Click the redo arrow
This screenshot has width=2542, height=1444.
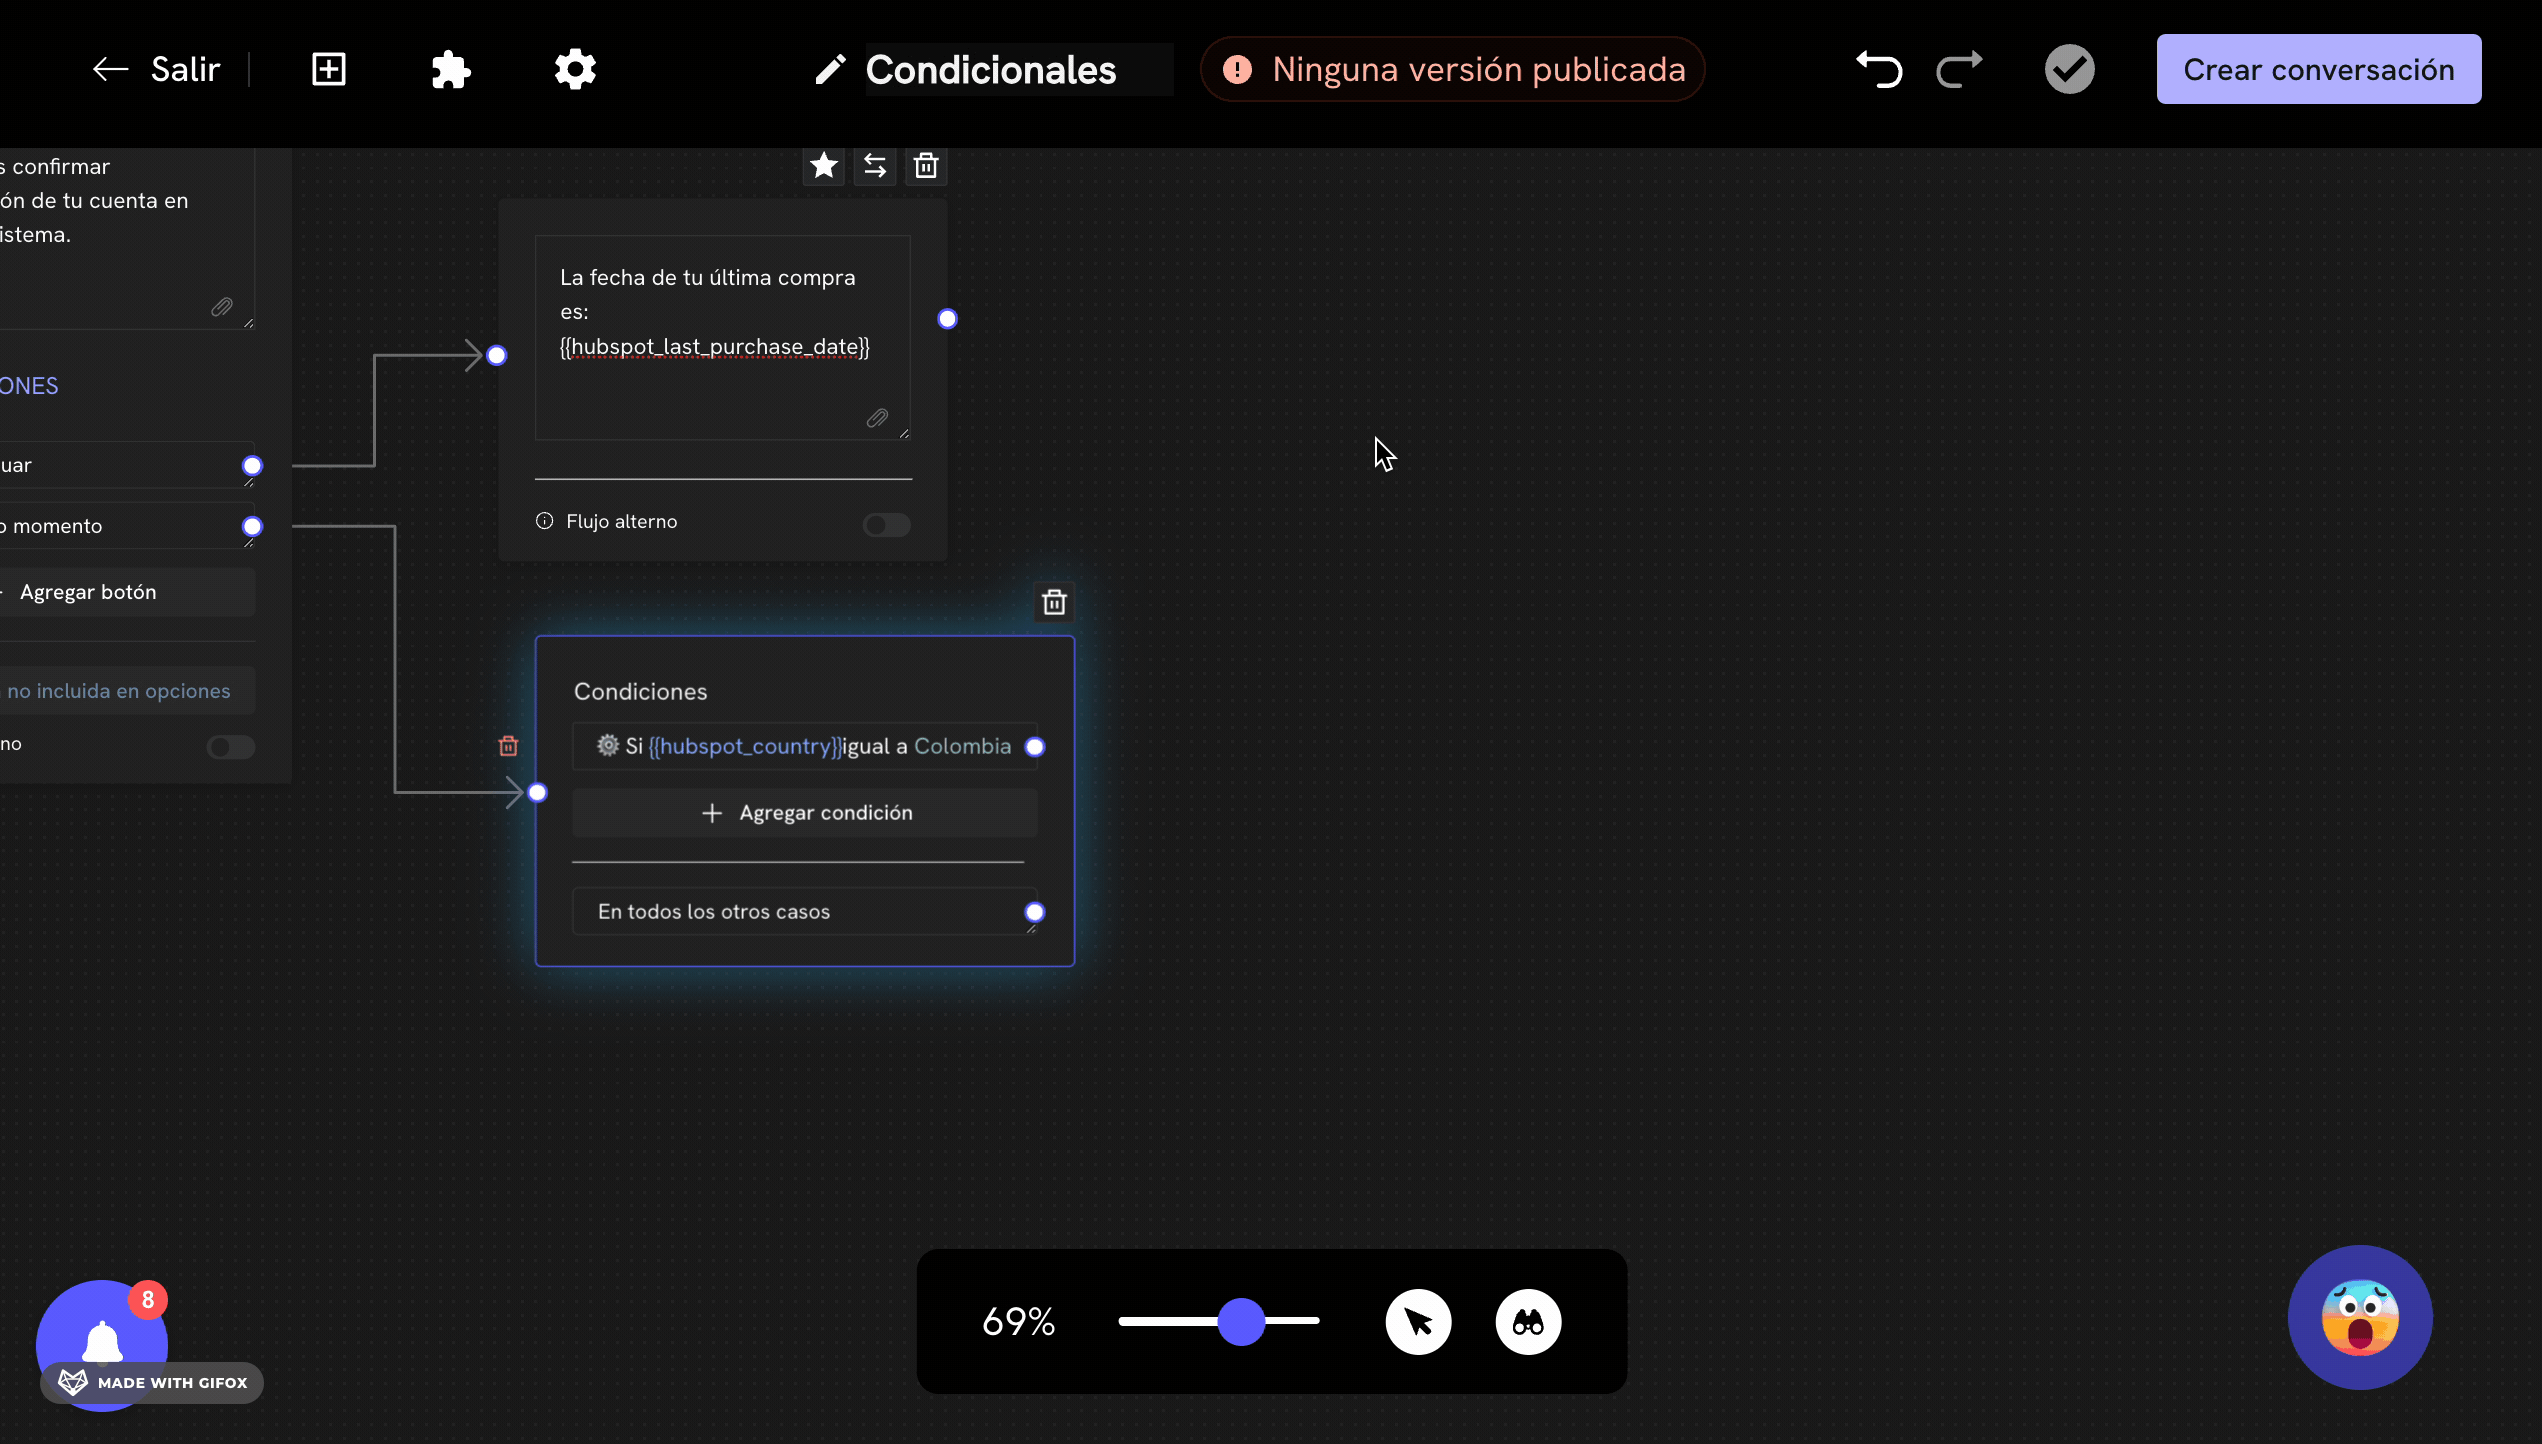[1959, 69]
